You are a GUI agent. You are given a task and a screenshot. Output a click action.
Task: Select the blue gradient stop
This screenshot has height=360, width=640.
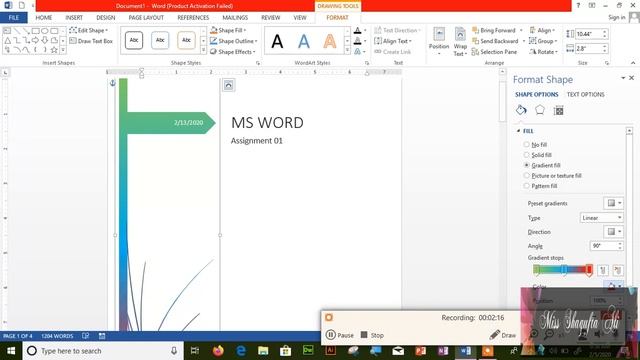[x=563, y=270]
